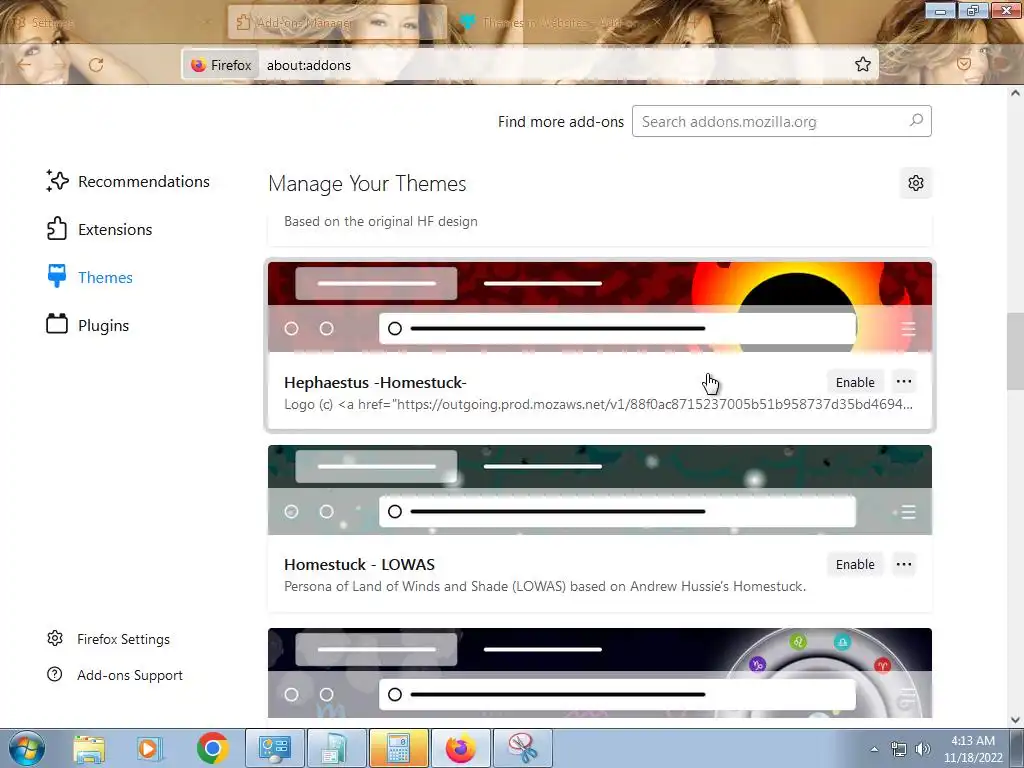
Task: Select the Themes category in sidebar
Action: [x=89, y=278]
